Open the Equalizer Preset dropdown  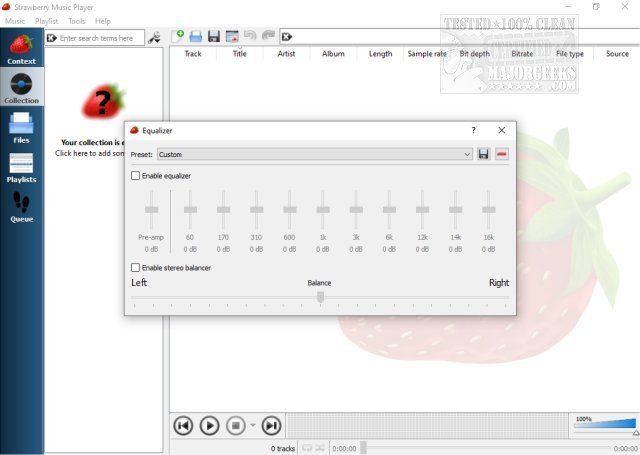pyautogui.click(x=314, y=154)
